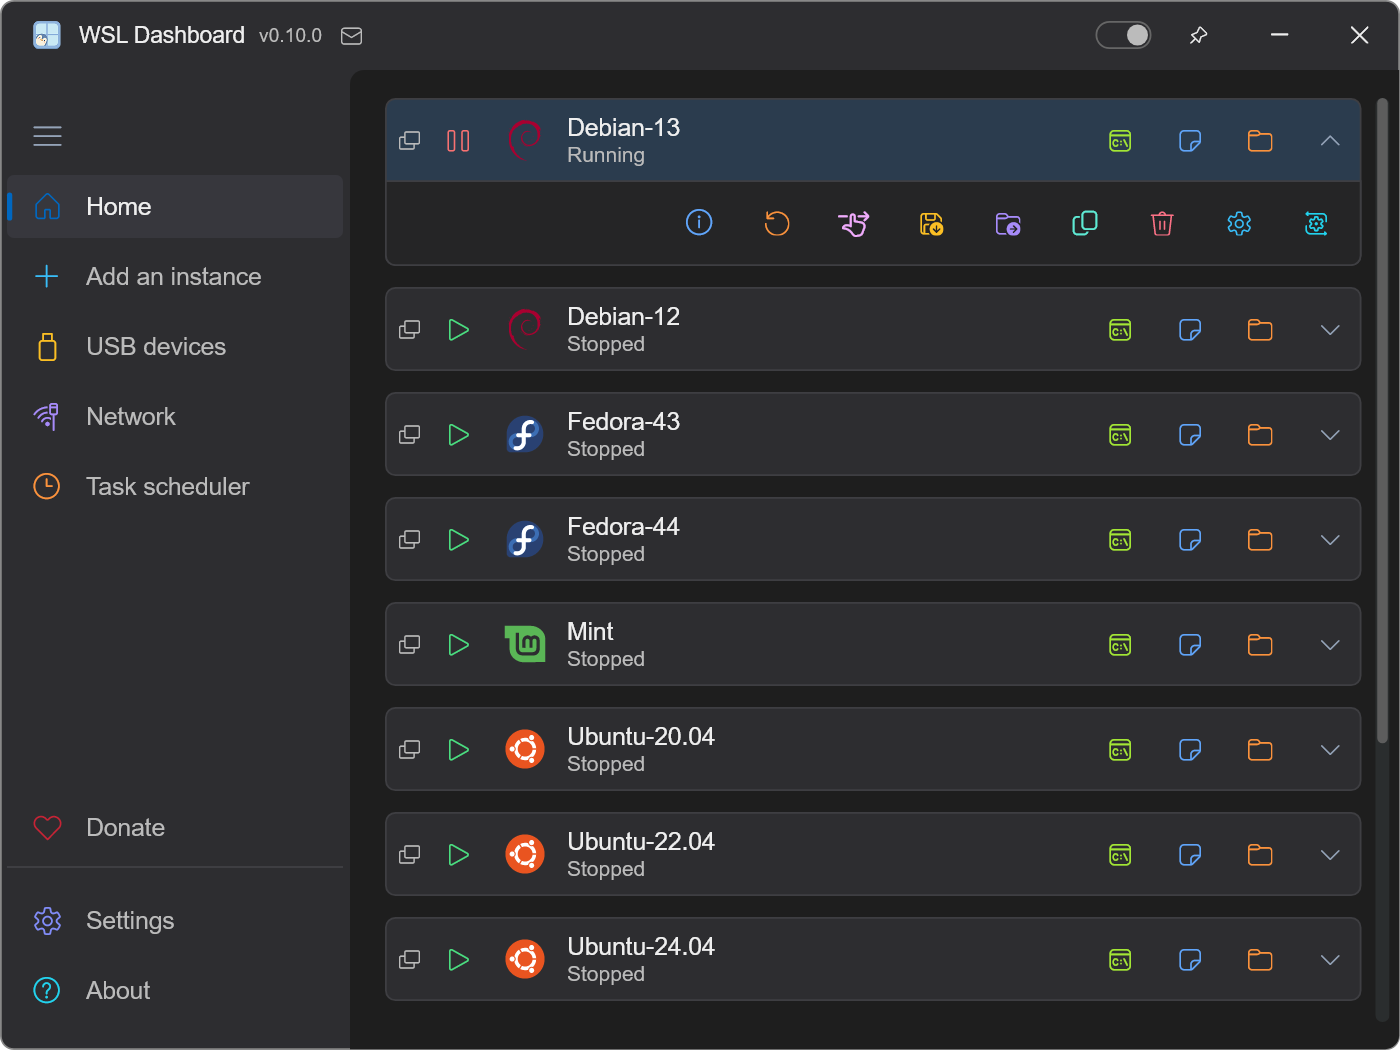Image resolution: width=1400 pixels, height=1050 pixels.
Task: Click the v0.10.0 version label
Action: pyautogui.click(x=290, y=36)
